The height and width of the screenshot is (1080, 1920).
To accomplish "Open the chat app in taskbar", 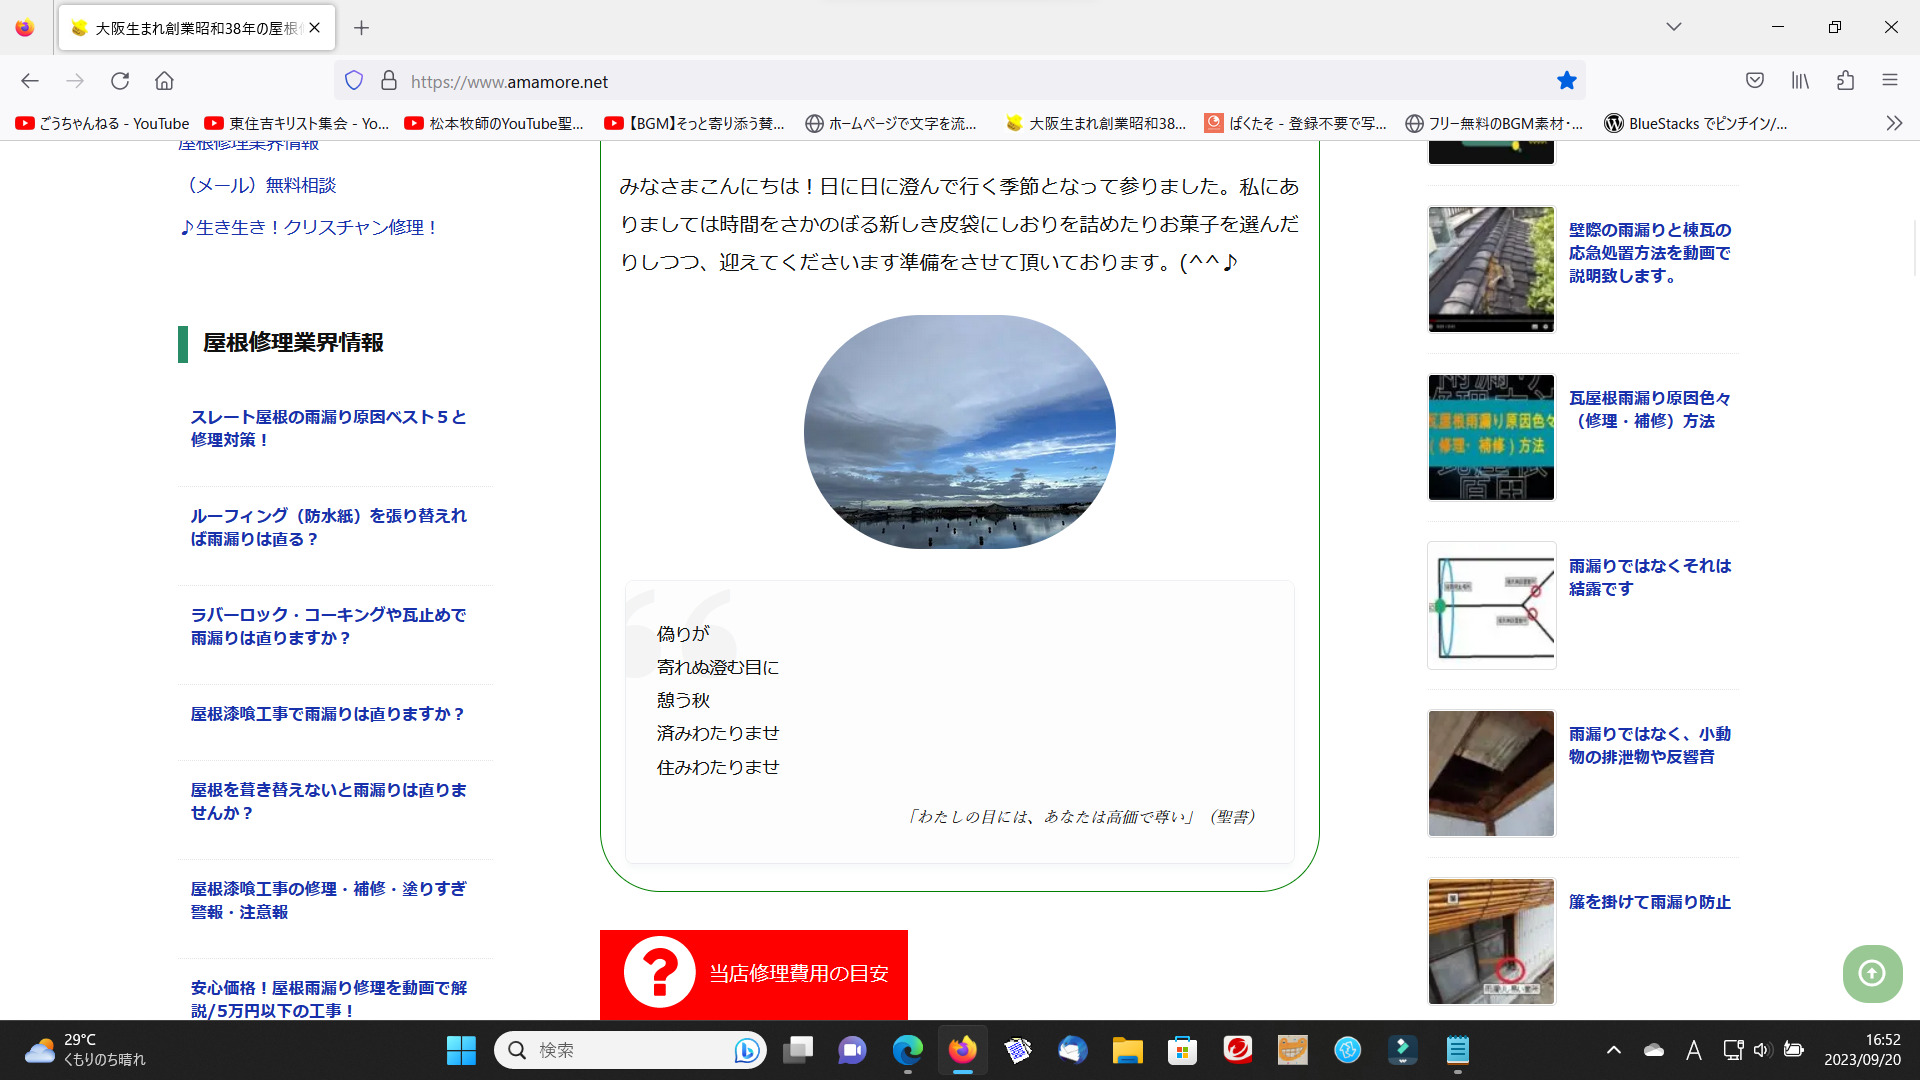I will tap(852, 1050).
